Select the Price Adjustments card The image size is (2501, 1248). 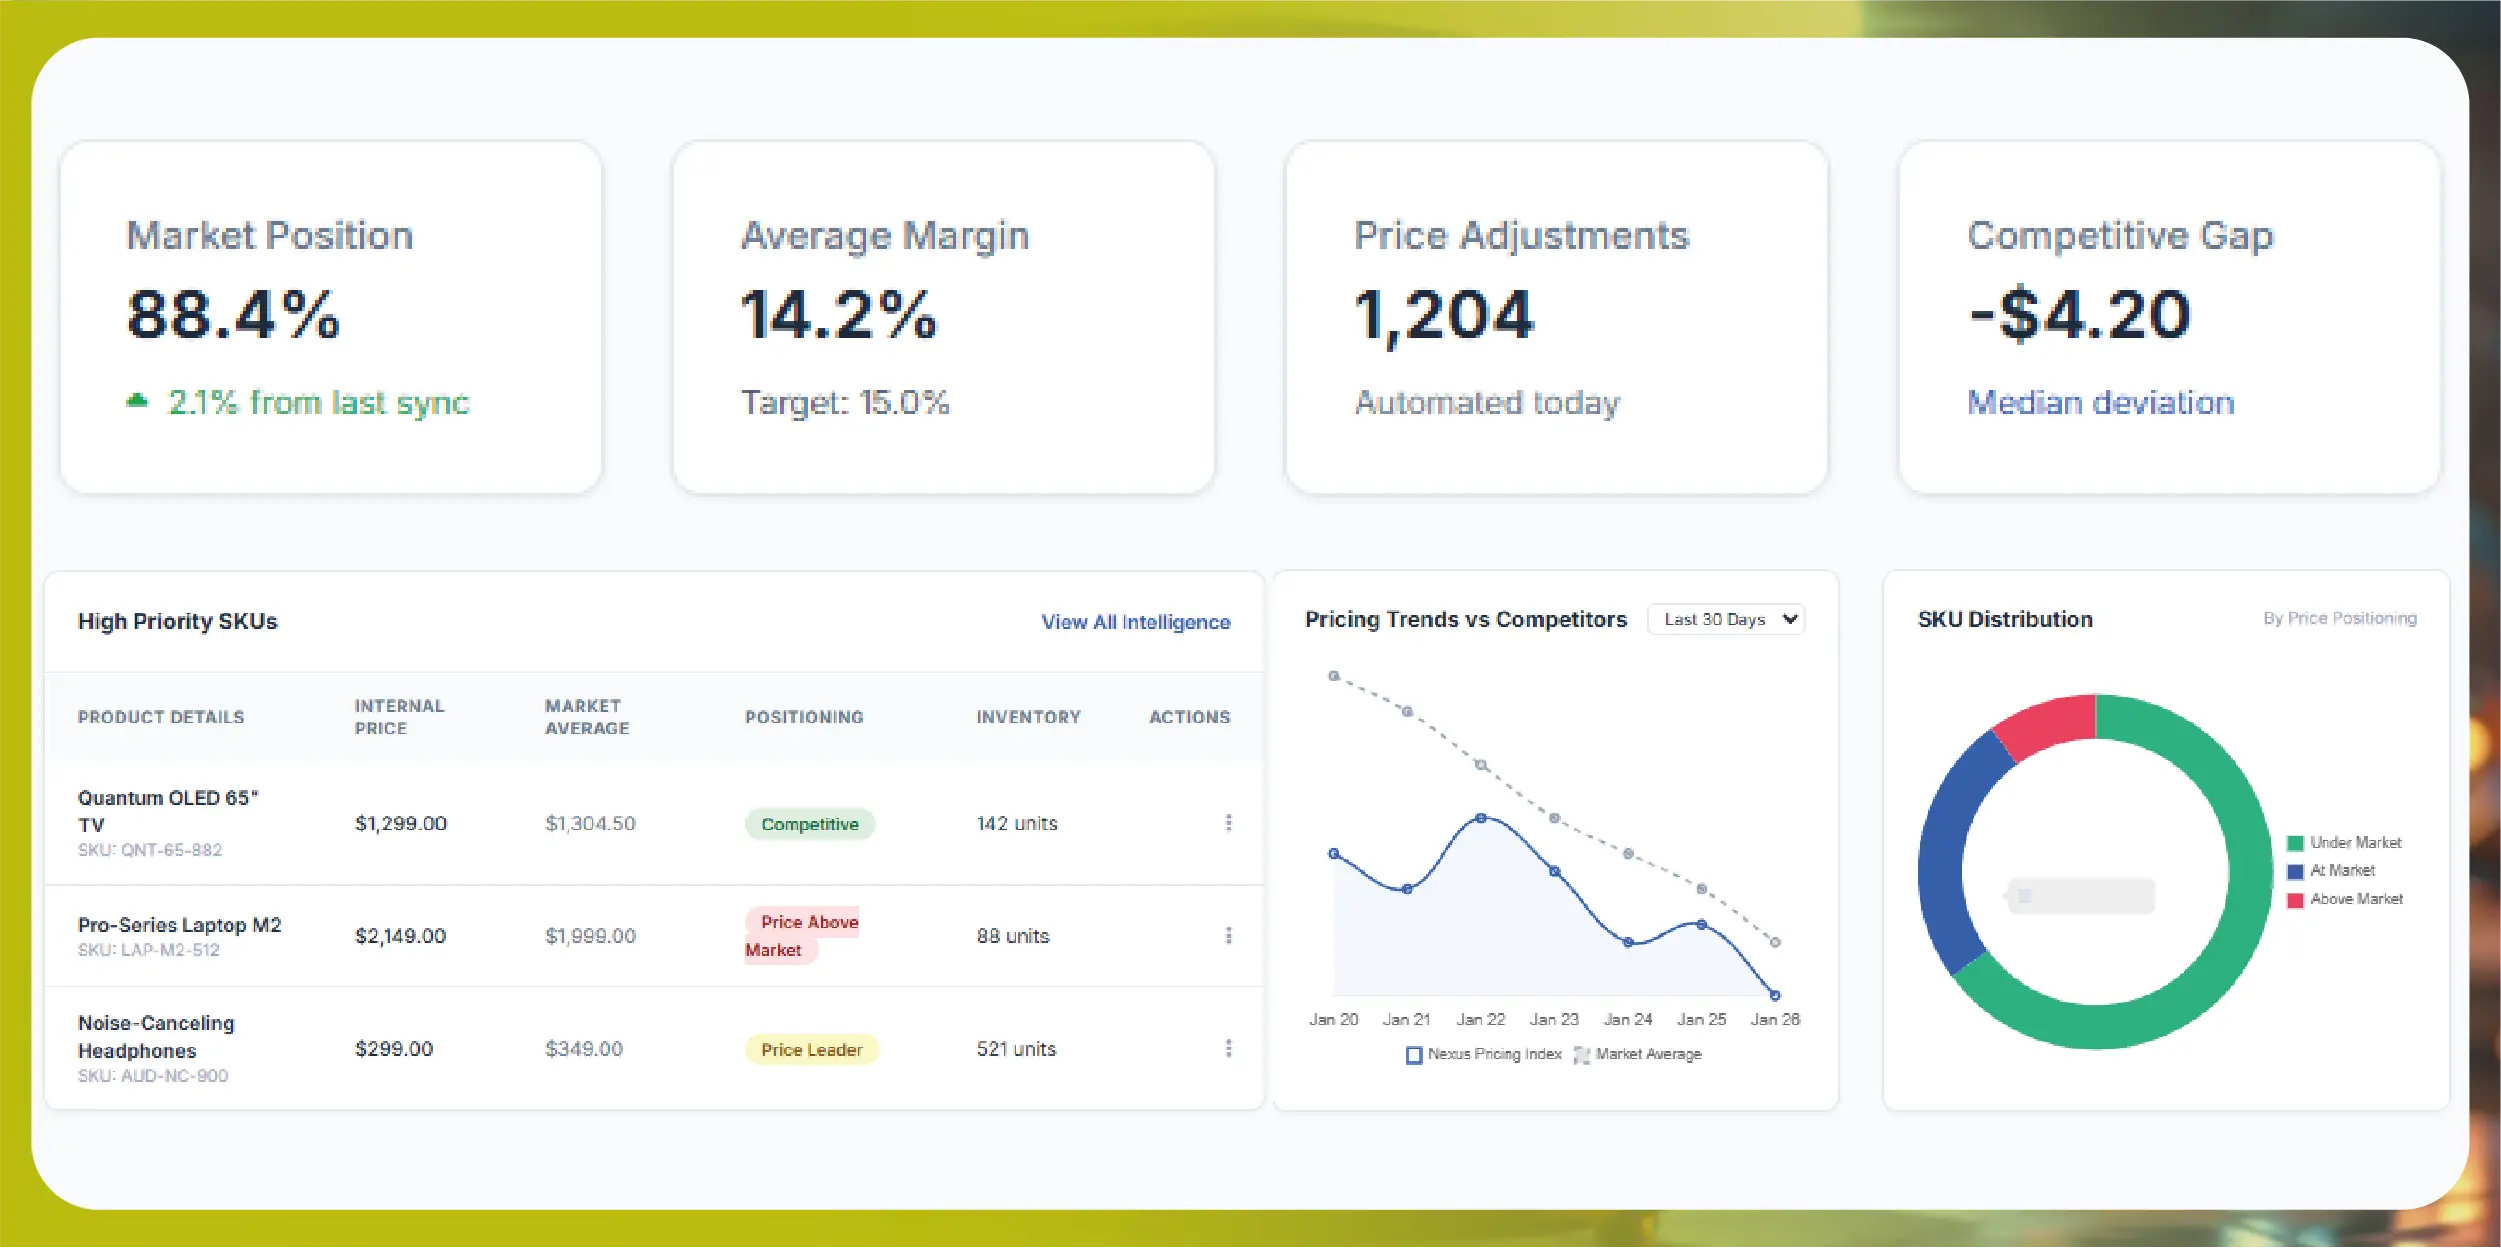coord(1556,317)
